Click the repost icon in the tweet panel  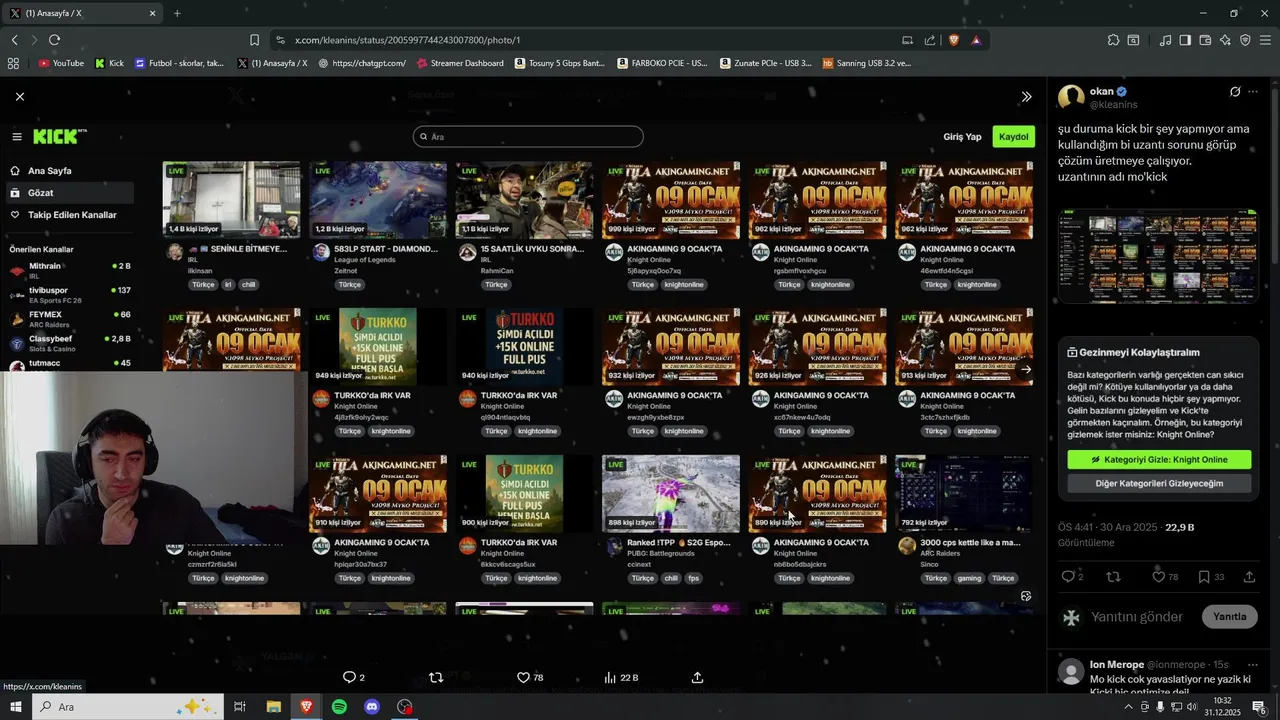coord(1113,577)
